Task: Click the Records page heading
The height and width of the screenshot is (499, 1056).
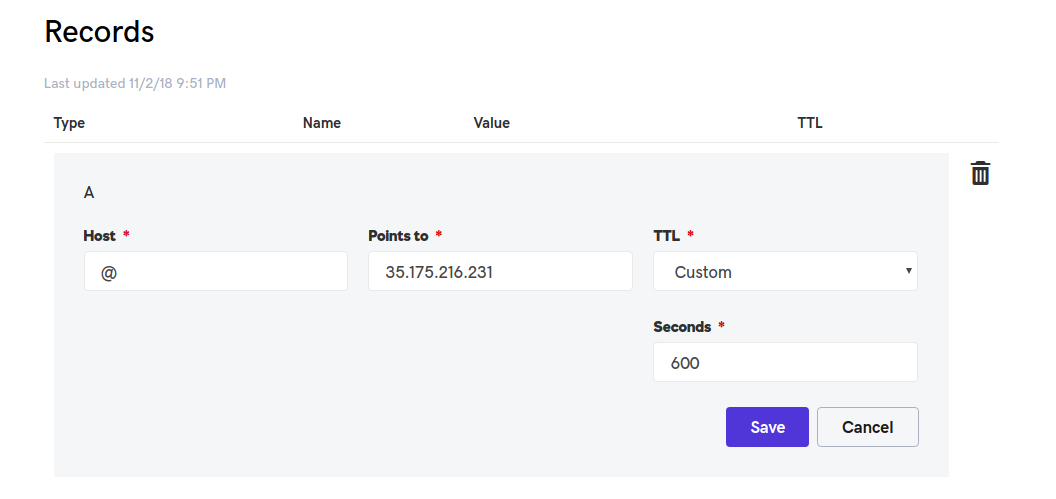Action: click(x=100, y=32)
